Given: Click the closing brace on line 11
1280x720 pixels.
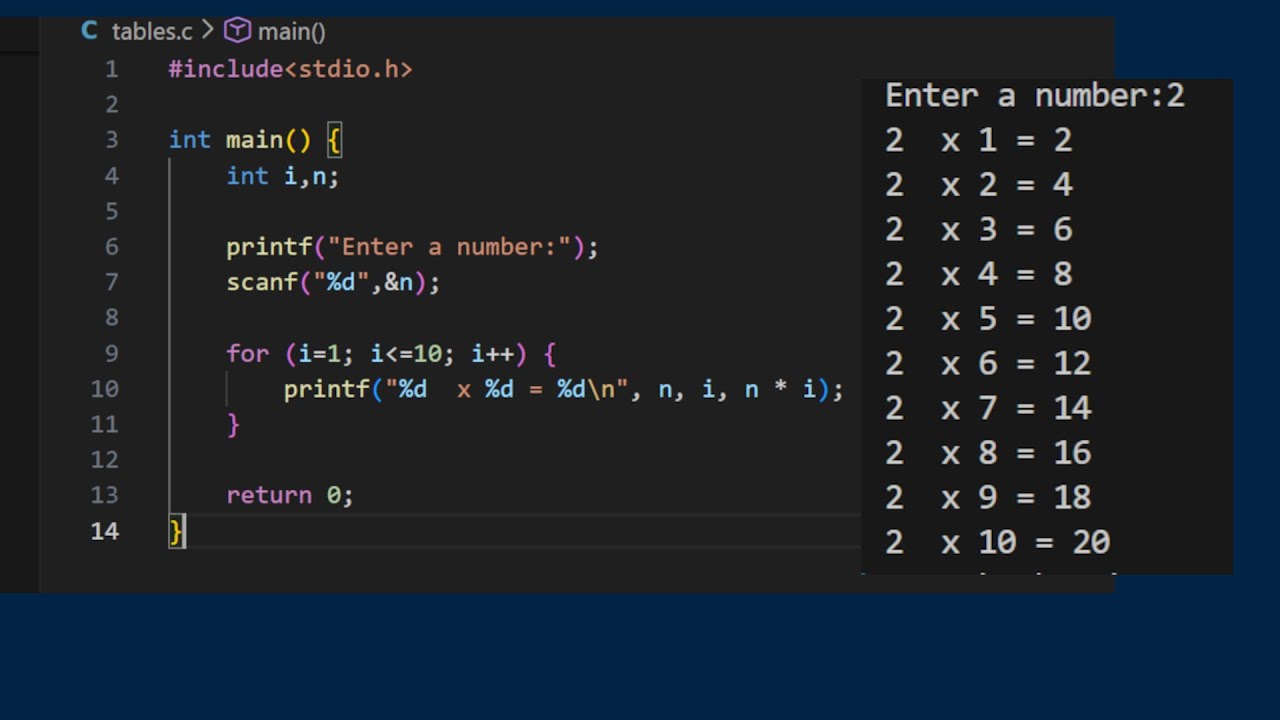Looking at the screenshot, I should (233, 425).
